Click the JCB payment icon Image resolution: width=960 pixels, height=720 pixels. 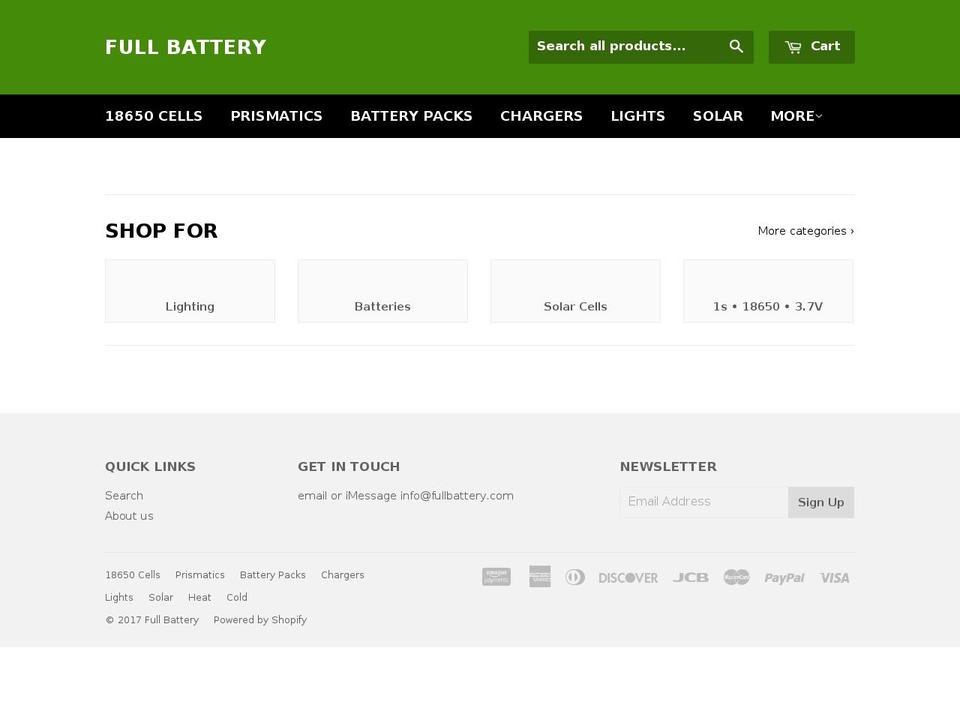tap(691, 577)
